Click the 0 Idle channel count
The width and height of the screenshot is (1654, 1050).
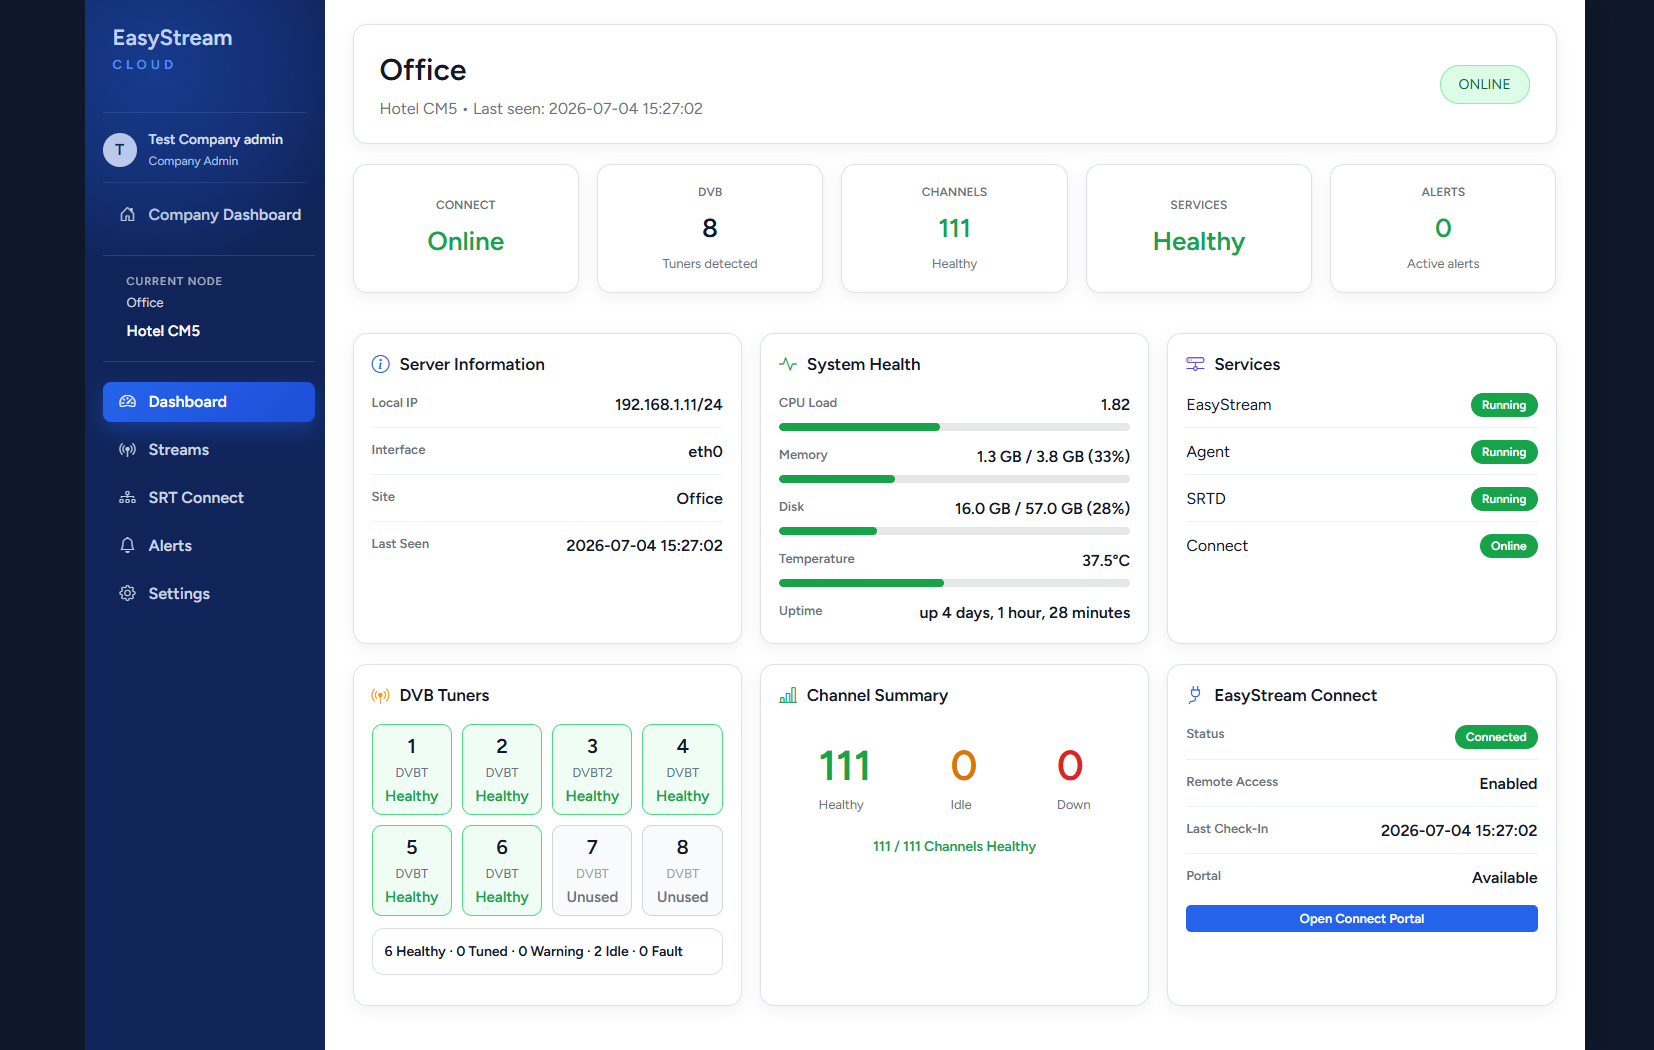pyautogui.click(x=963, y=766)
